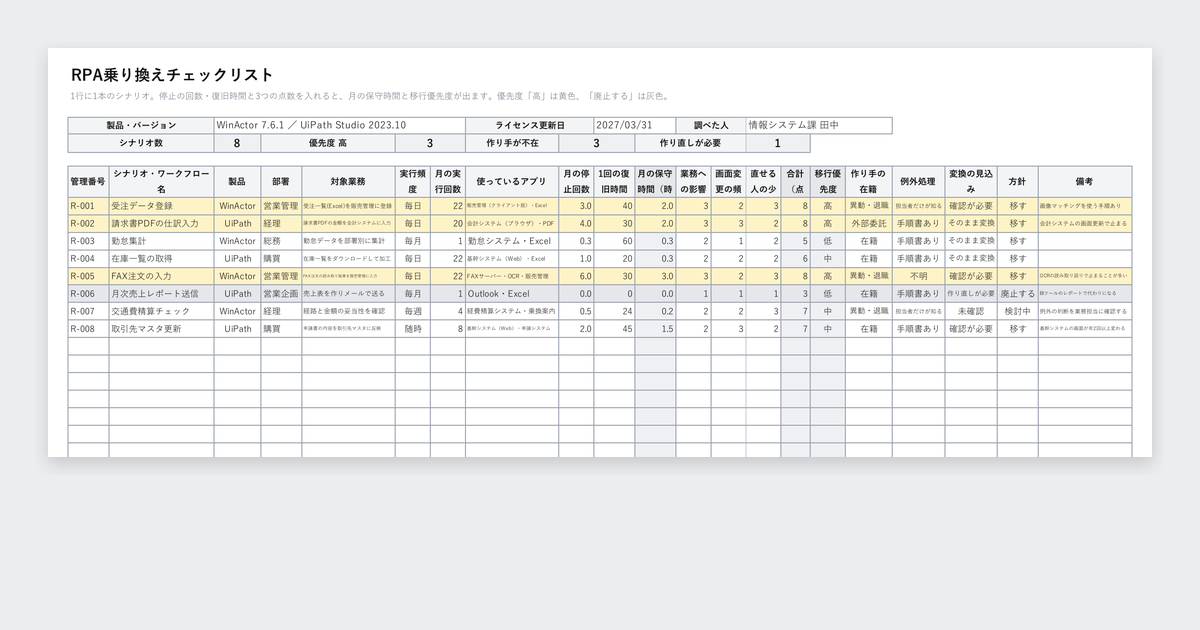This screenshot has width=1200, height=630.
Task: Select the '方針' column header
Action: [1018, 182]
